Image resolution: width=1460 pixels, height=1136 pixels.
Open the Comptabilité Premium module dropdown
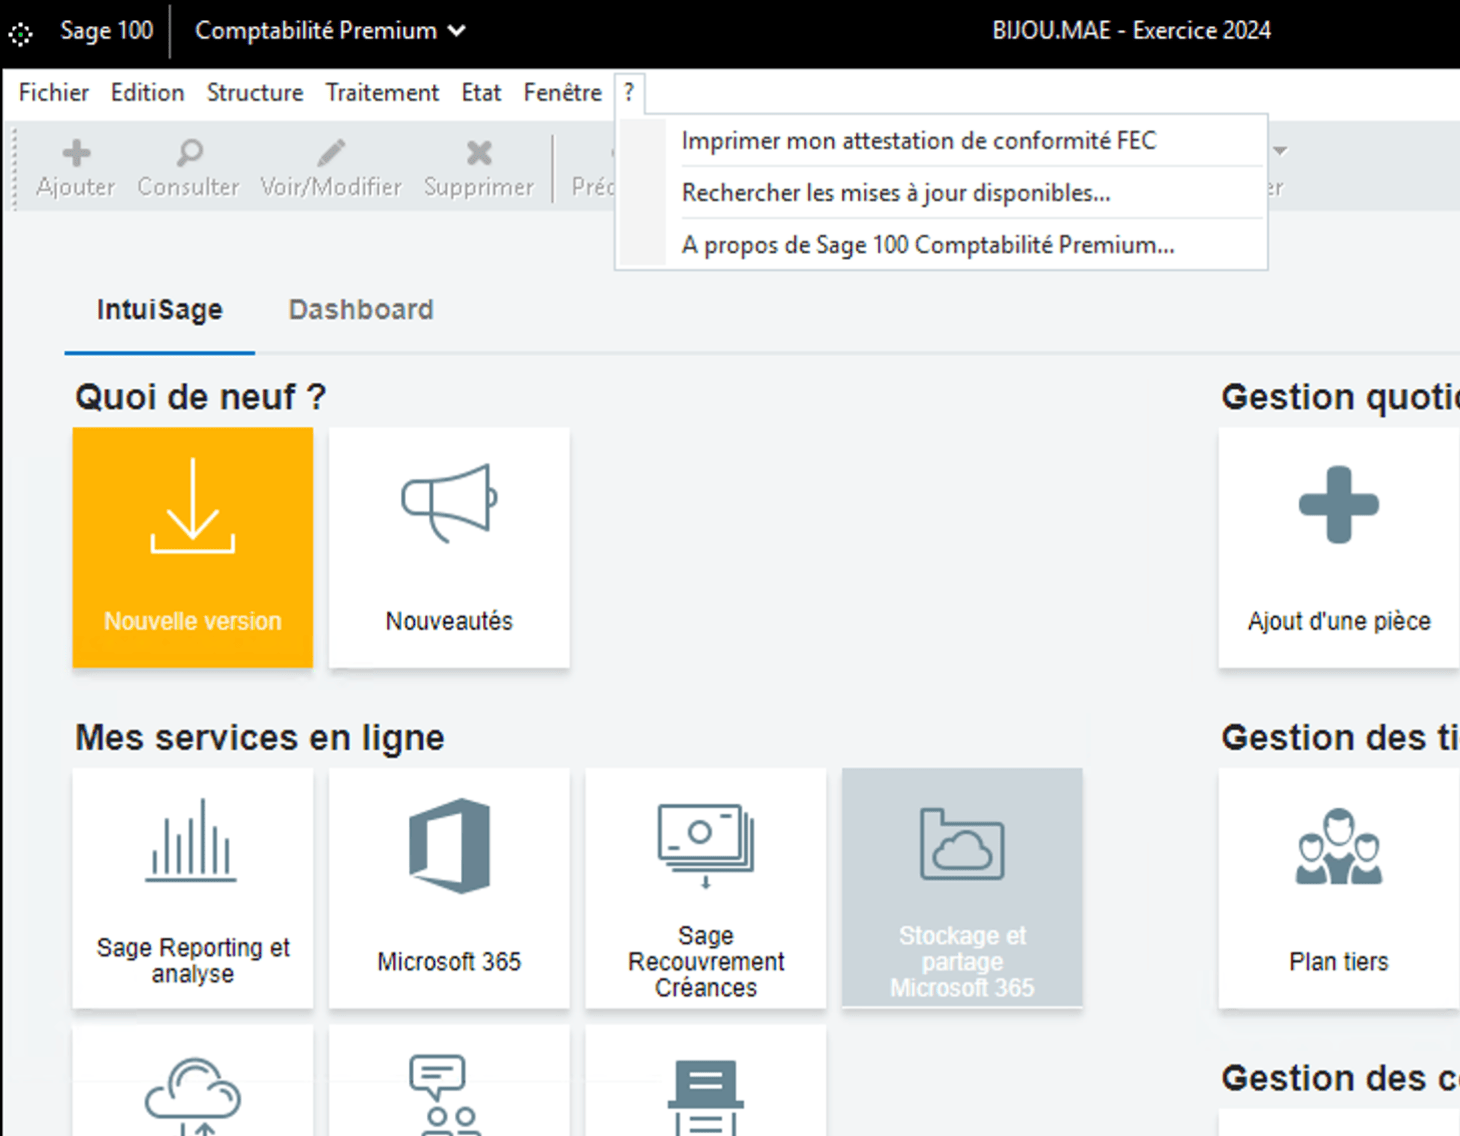[330, 31]
